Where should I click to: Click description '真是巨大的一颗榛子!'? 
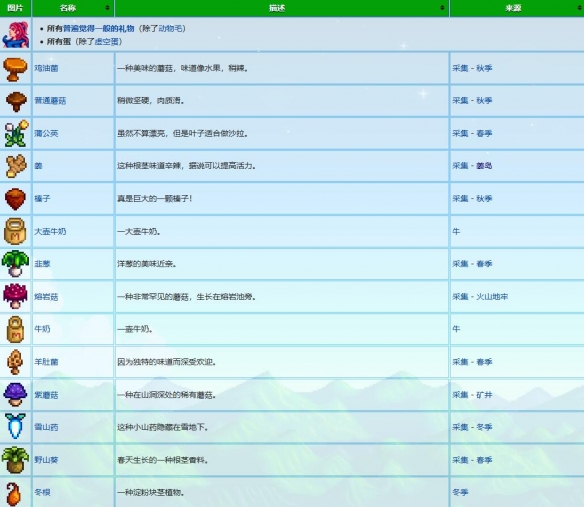[x=155, y=199]
